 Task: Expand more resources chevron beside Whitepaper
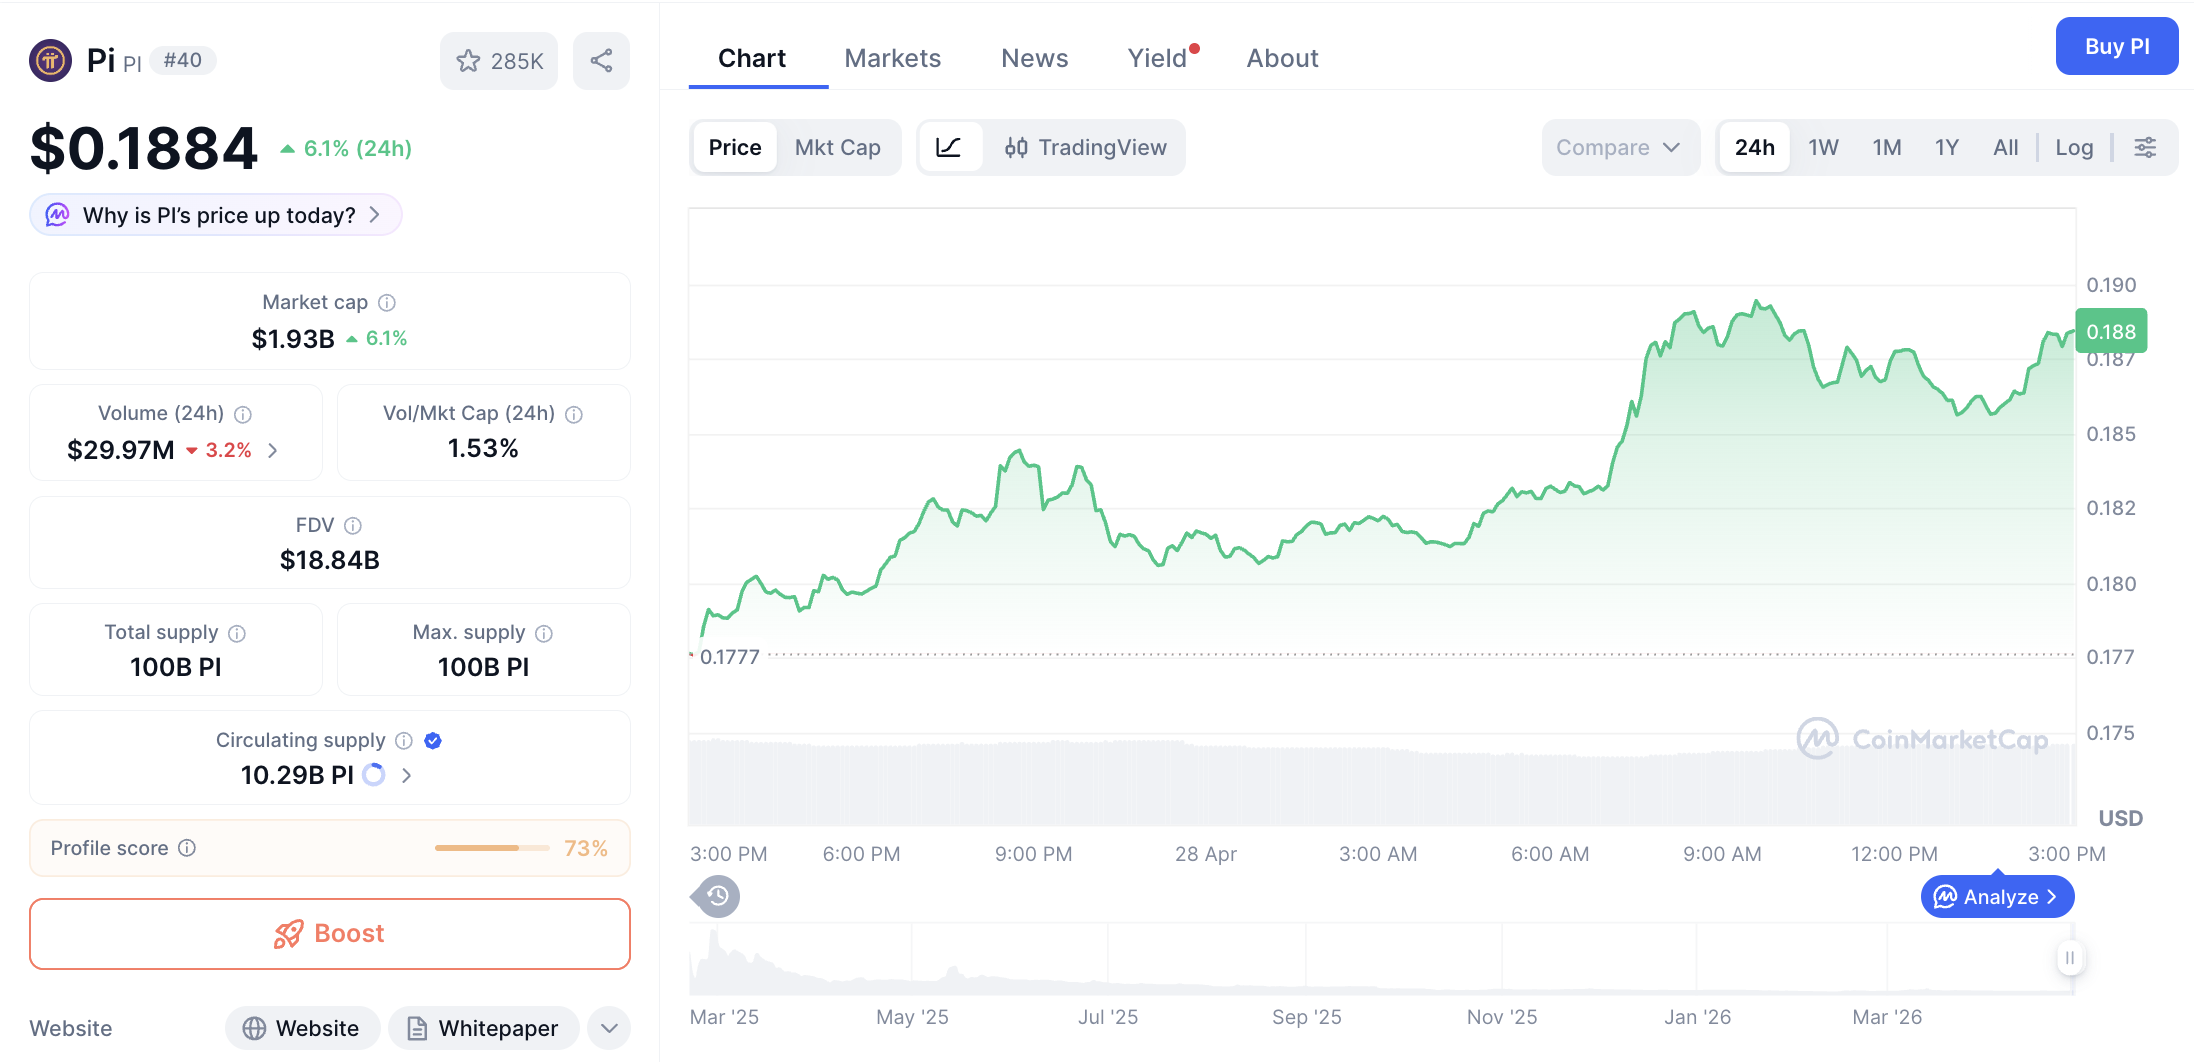(608, 1028)
